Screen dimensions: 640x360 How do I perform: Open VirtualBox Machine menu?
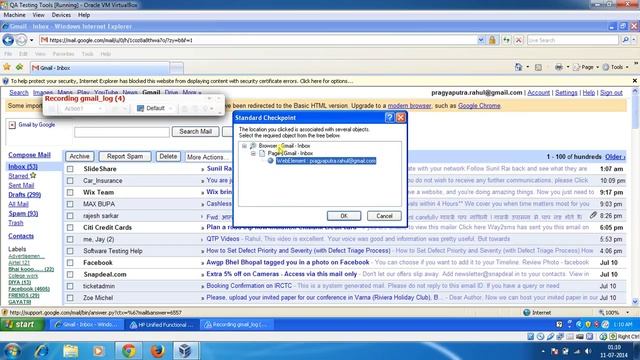14,15
